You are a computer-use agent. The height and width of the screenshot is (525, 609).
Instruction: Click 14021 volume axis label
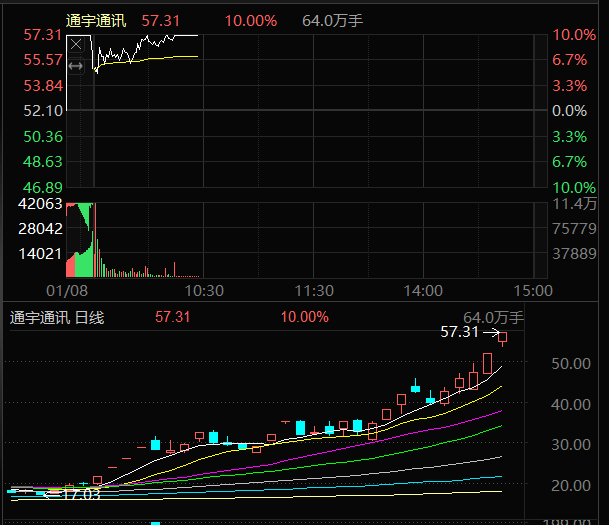click(x=40, y=254)
